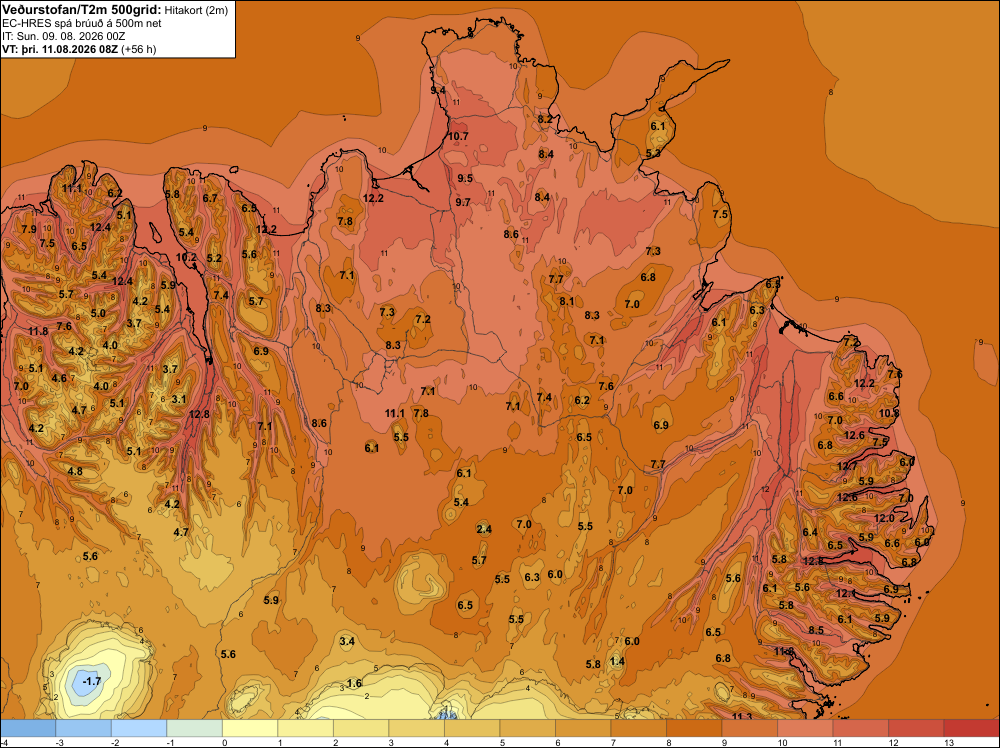Click the '11.3' value at the map's bottom edge
The width and height of the screenshot is (1000, 748).
coord(742,716)
